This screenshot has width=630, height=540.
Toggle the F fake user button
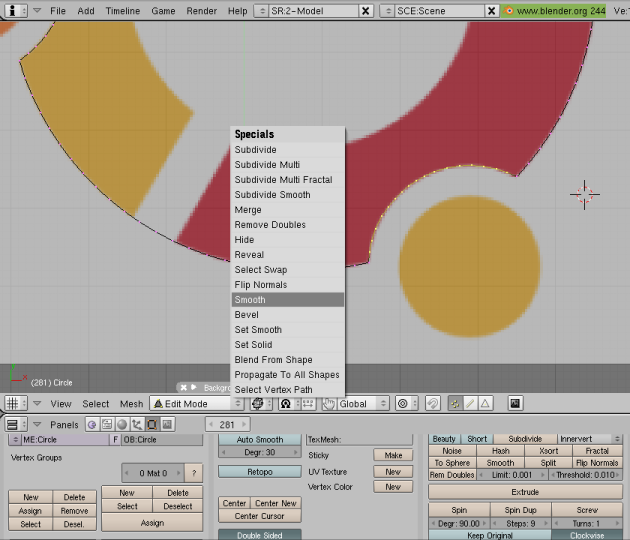pos(115,440)
